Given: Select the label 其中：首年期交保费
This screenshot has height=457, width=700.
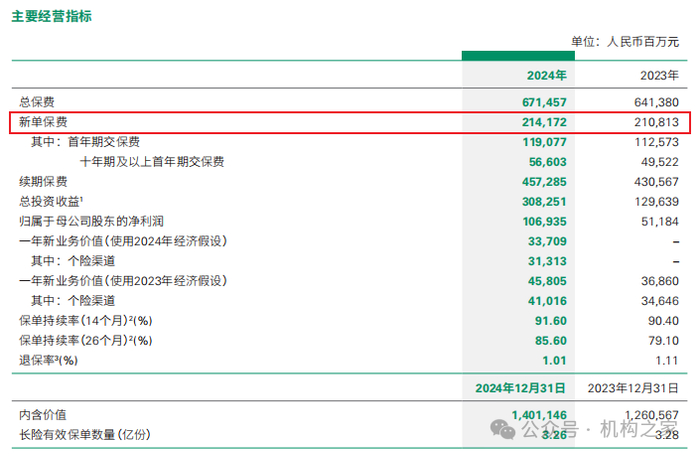Looking at the screenshot, I should click(85, 142).
